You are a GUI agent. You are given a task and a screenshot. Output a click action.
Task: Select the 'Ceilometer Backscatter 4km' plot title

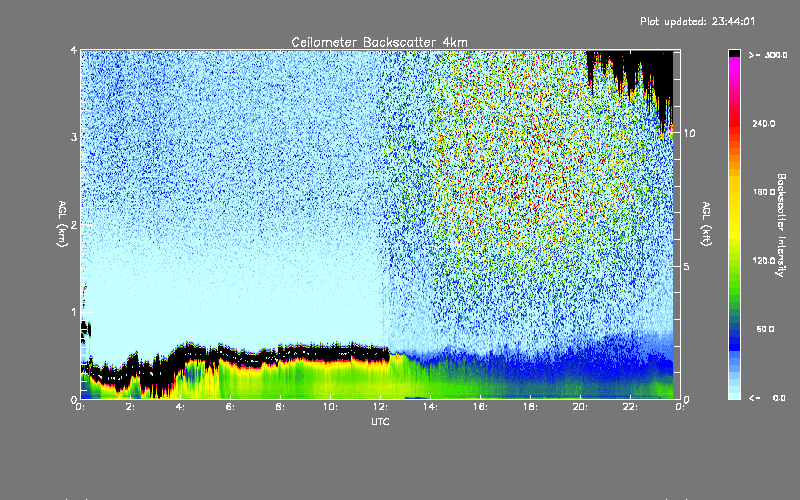coord(379,42)
